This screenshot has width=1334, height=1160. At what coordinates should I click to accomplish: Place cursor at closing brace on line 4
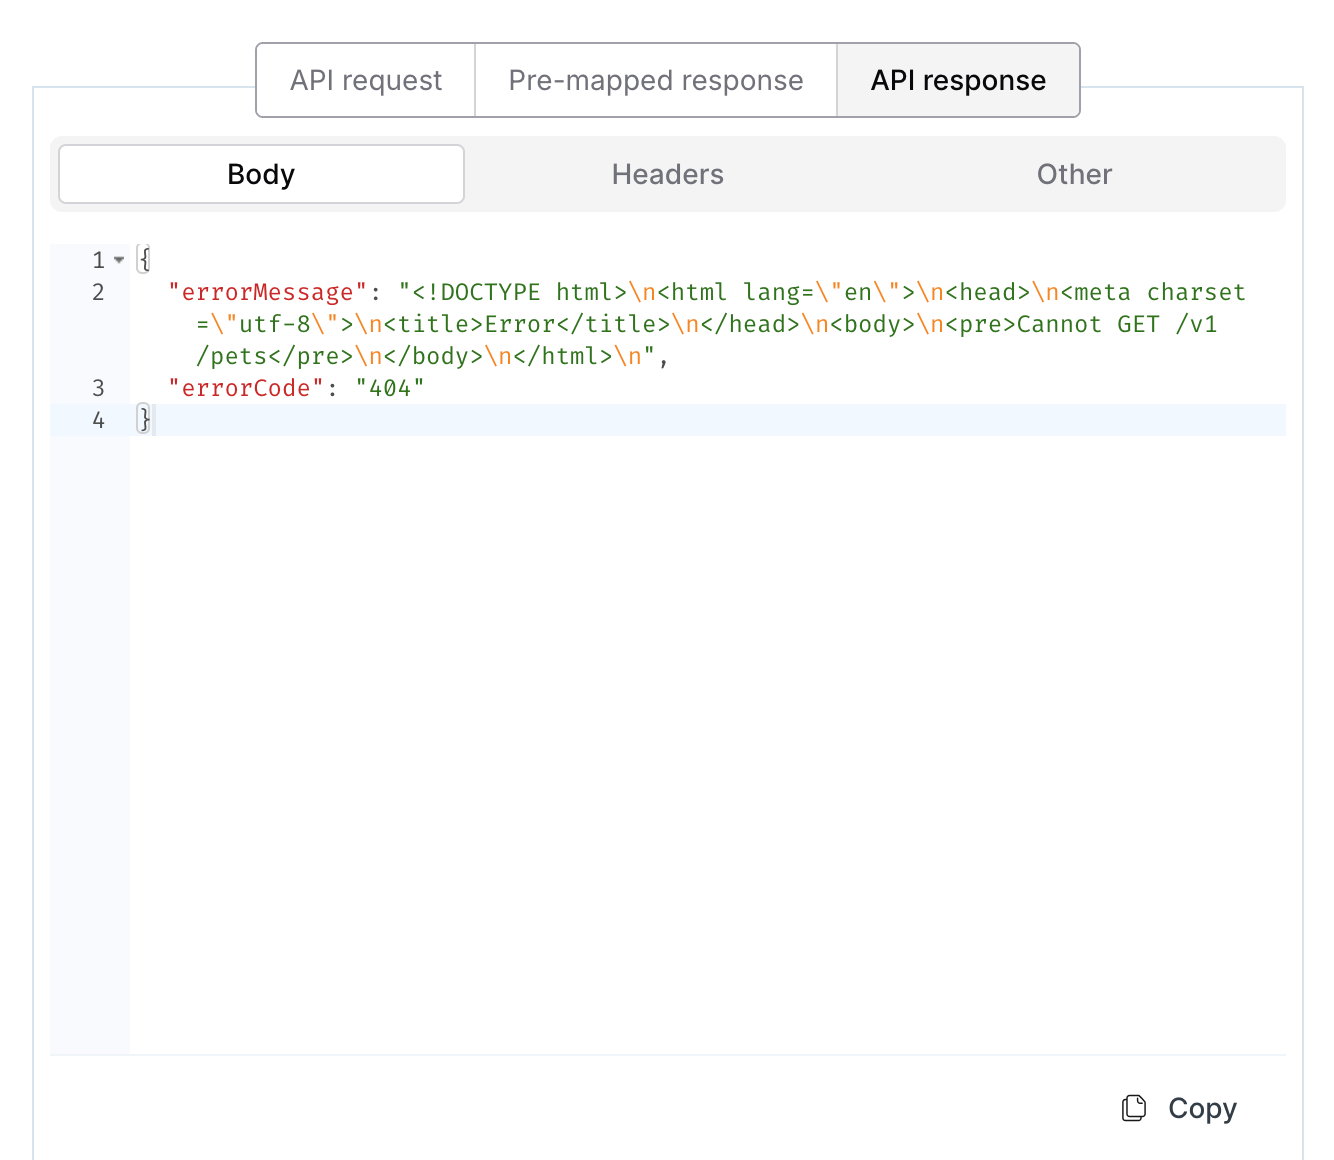(144, 420)
